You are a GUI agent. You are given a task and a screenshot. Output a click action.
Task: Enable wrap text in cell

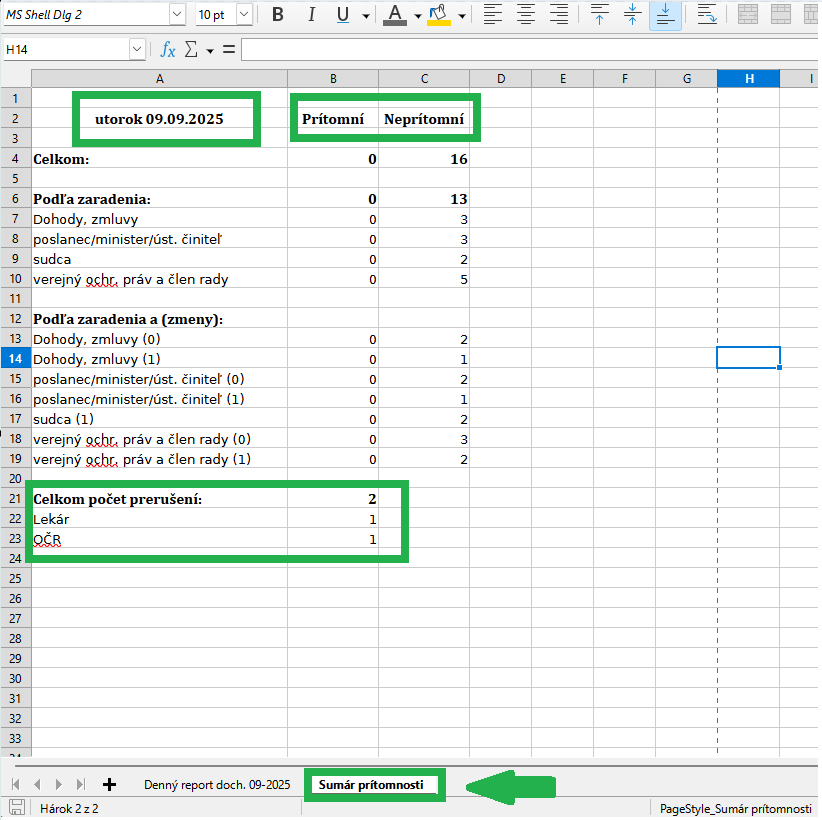pos(707,15)
